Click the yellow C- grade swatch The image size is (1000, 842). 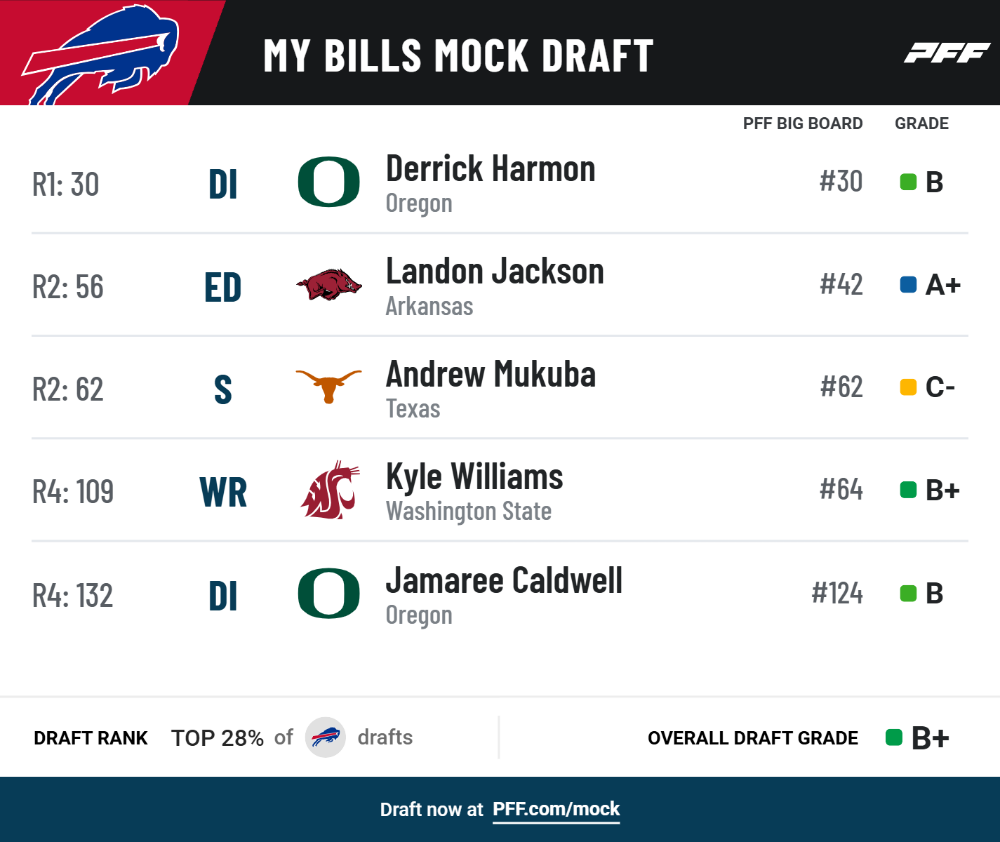point(908,387)
